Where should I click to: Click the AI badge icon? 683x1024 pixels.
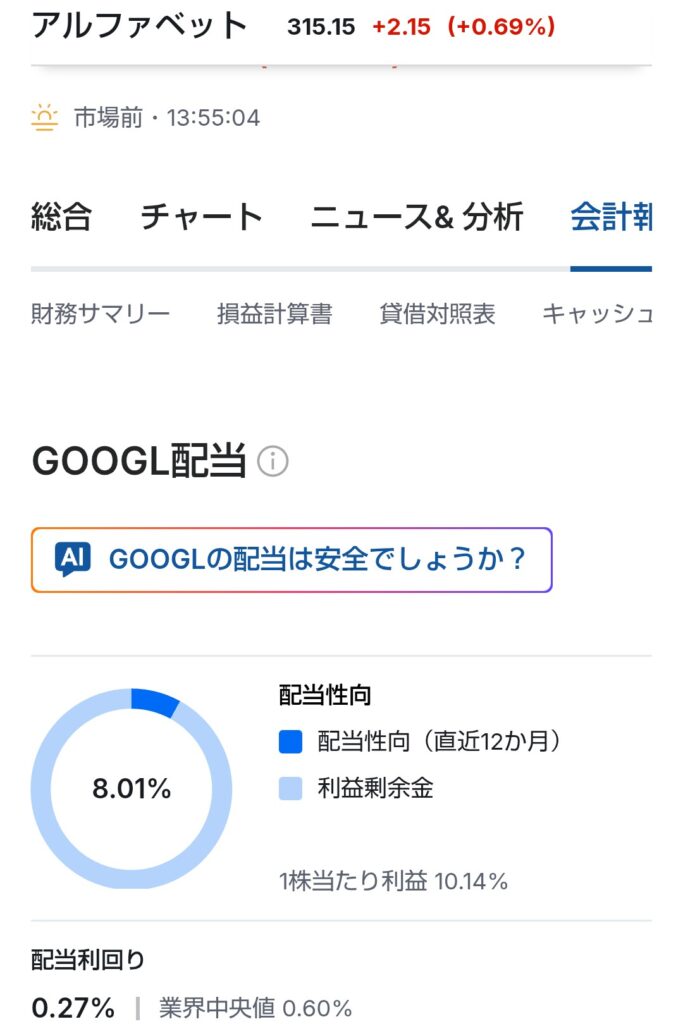tap(70, 559)
